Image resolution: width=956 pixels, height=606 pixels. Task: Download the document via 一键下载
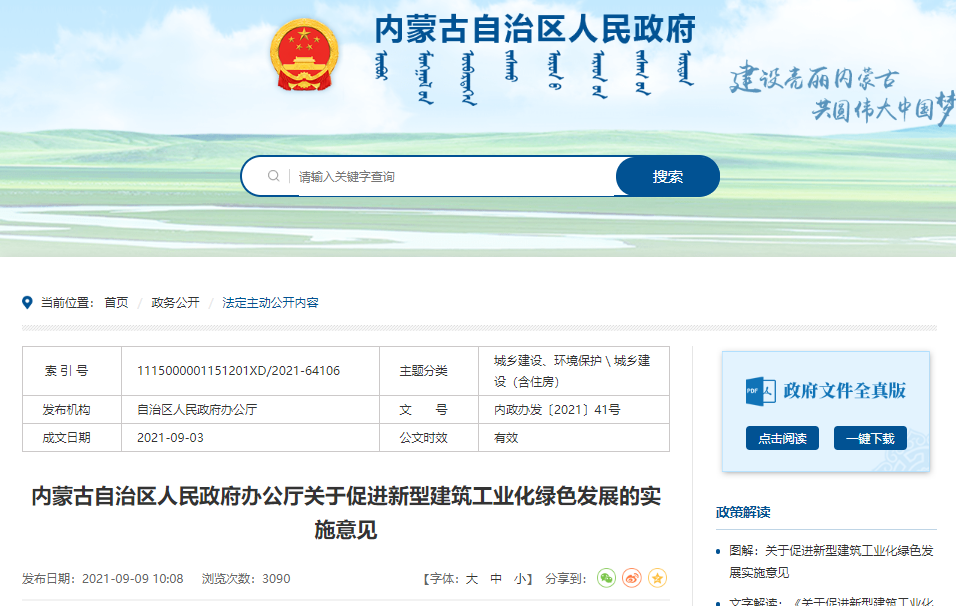pos(869,437)
